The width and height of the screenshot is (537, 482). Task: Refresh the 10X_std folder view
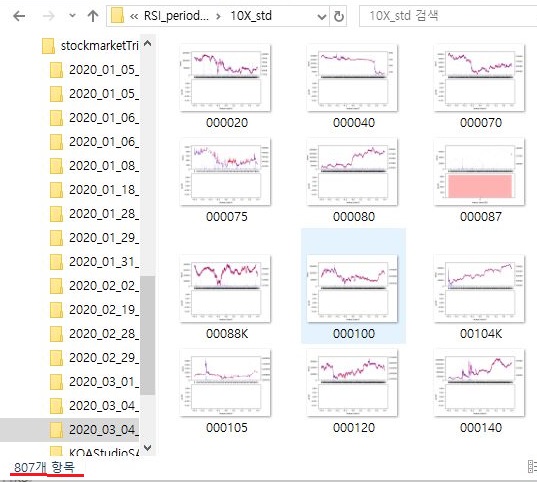click(338, 16)
